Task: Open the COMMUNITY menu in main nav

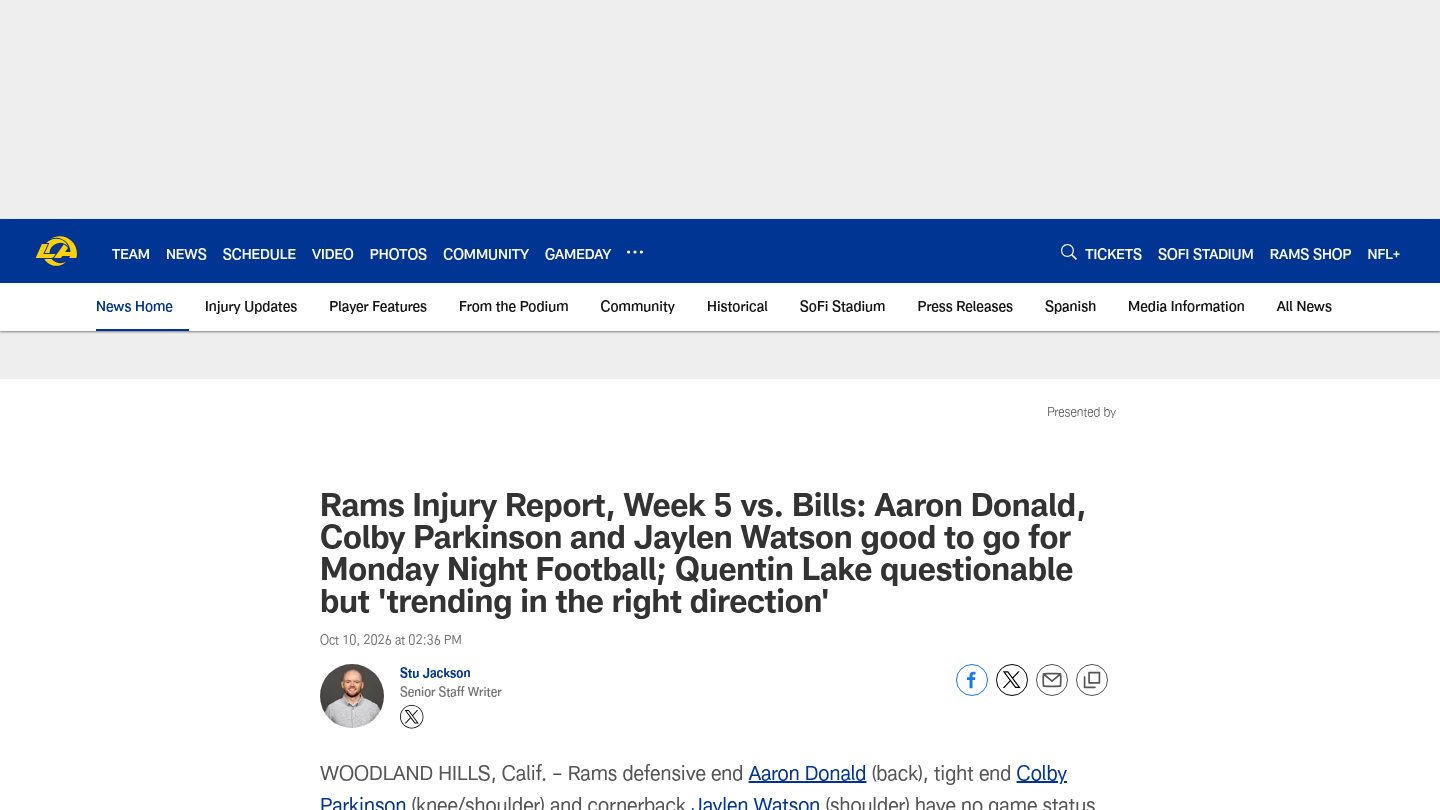Action: tap(486, 254)
